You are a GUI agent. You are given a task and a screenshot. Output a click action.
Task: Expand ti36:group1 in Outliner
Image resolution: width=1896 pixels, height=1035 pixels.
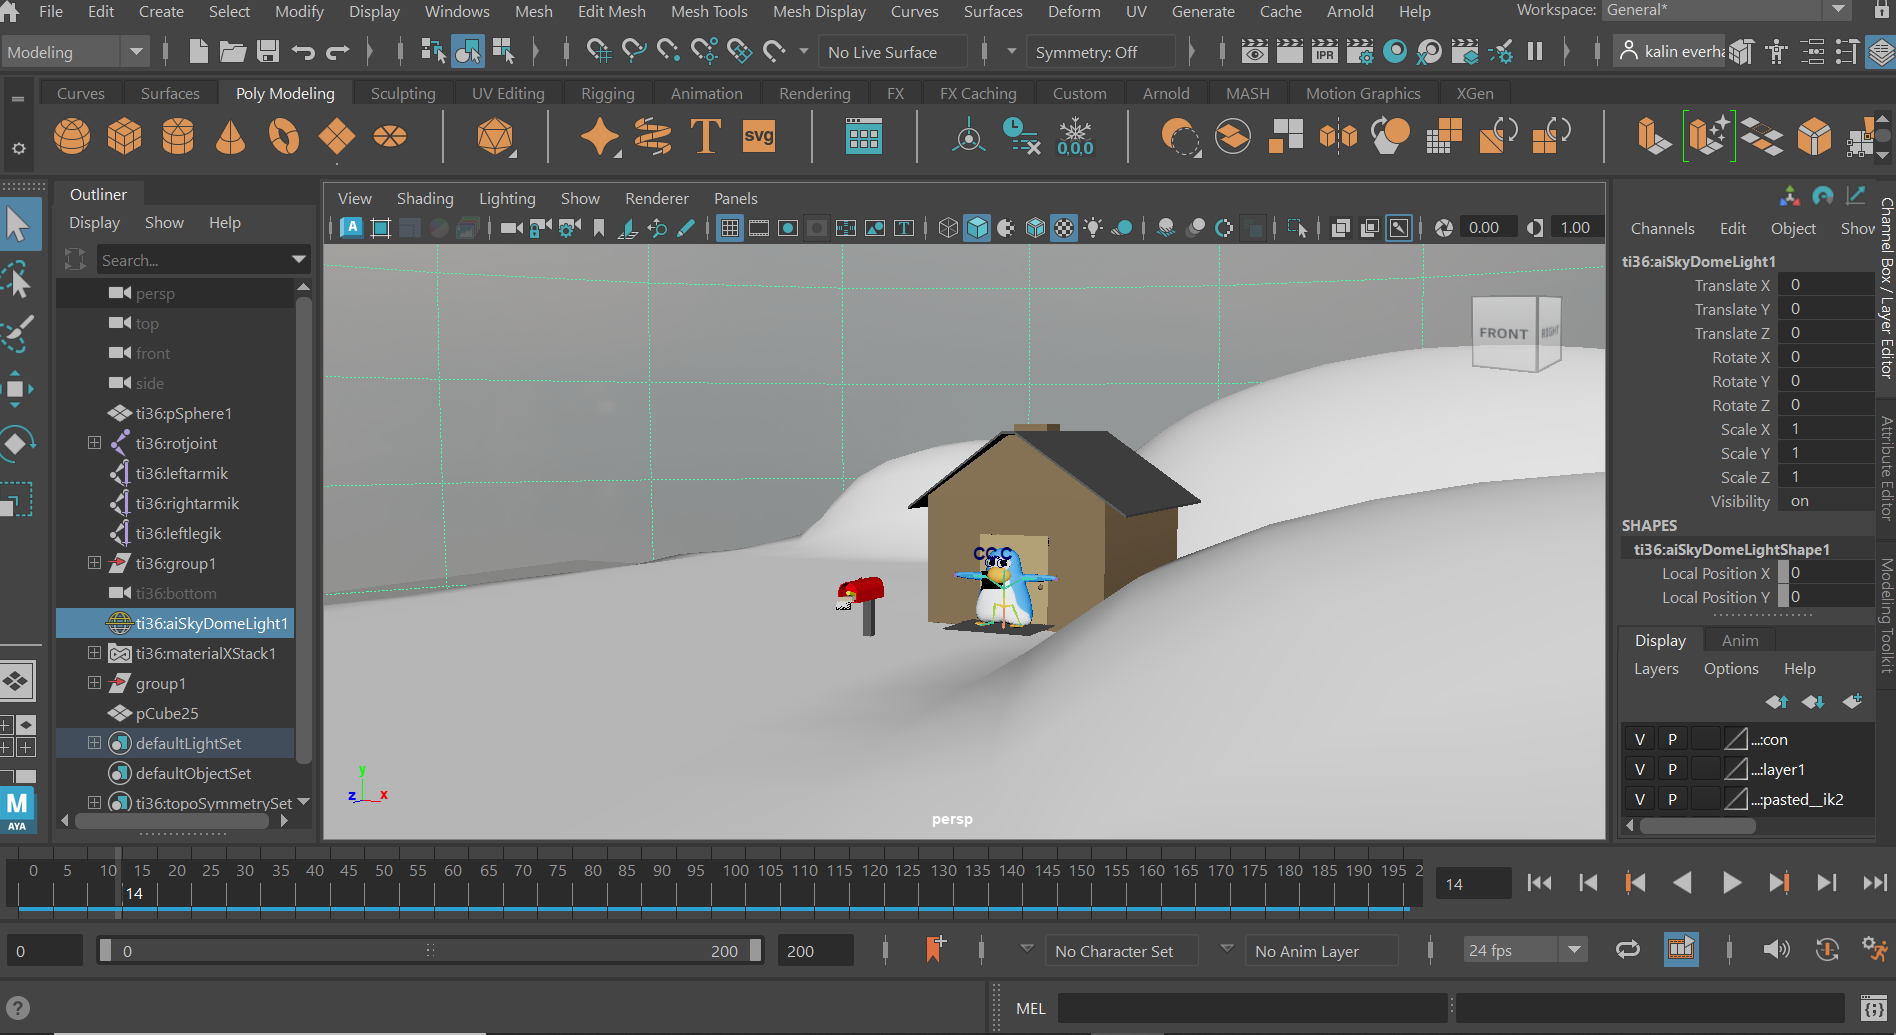(94, 562)
